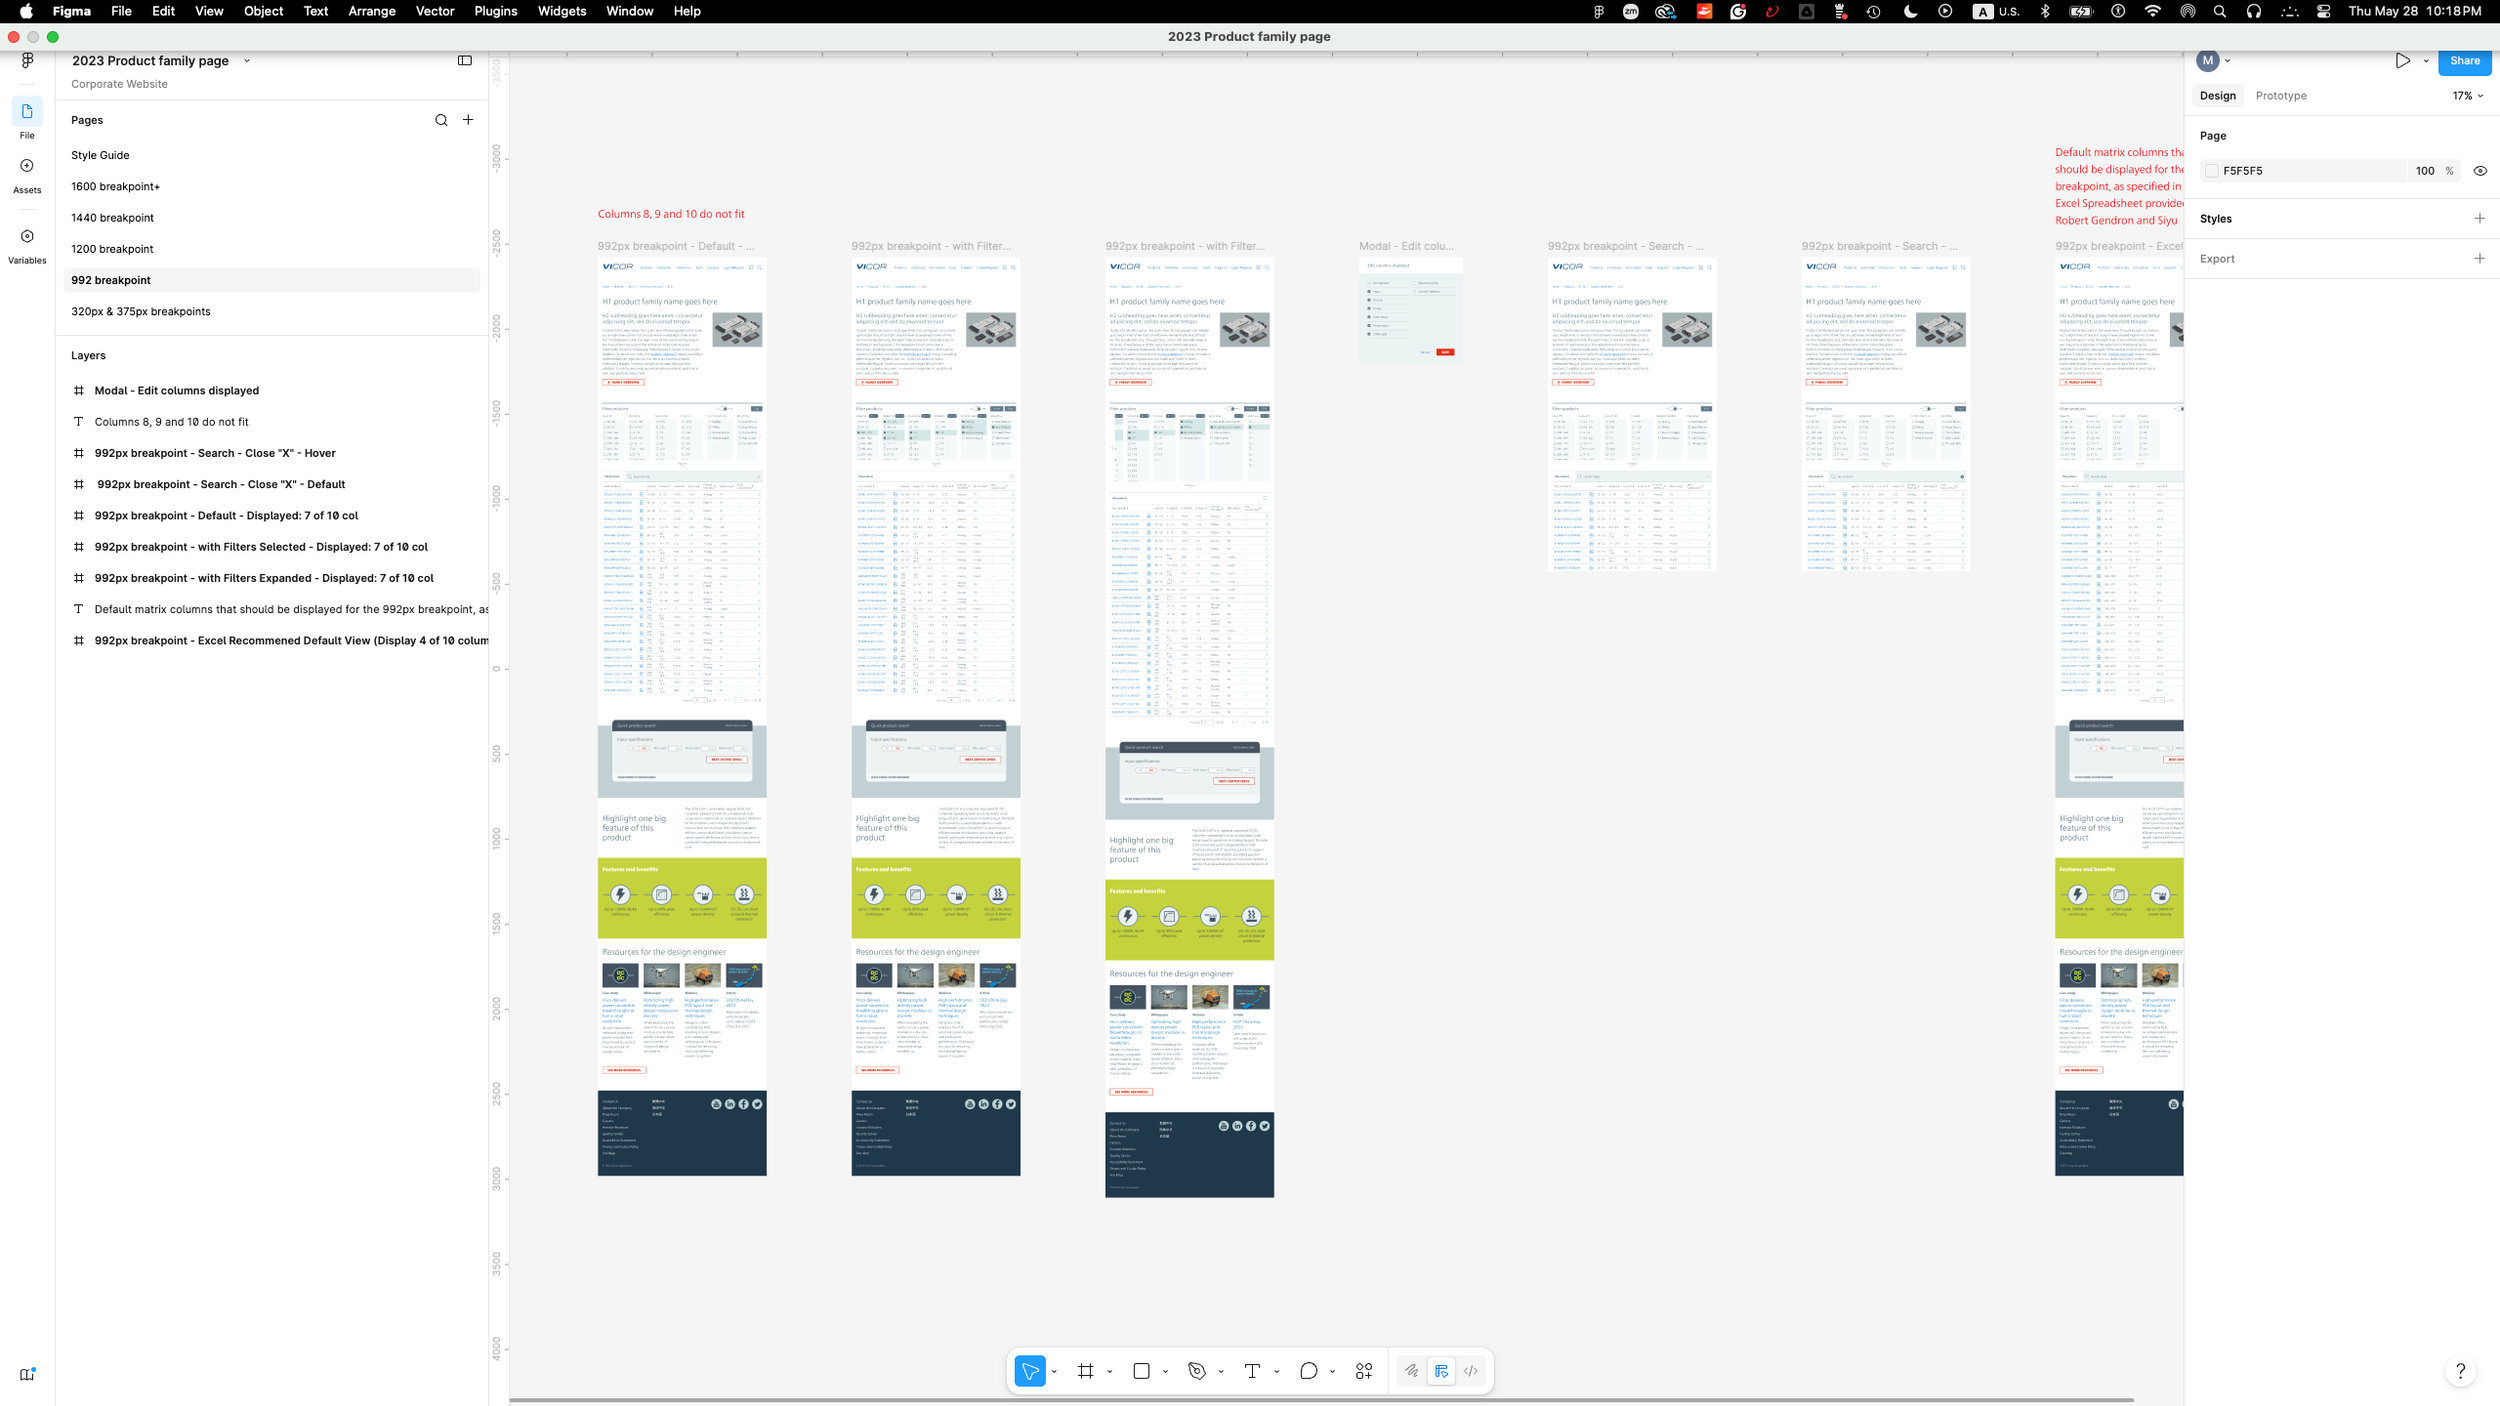This screenshot has height=1406, width=2500.
Task: Open the help question mark button
Action: [2460, 1371]
